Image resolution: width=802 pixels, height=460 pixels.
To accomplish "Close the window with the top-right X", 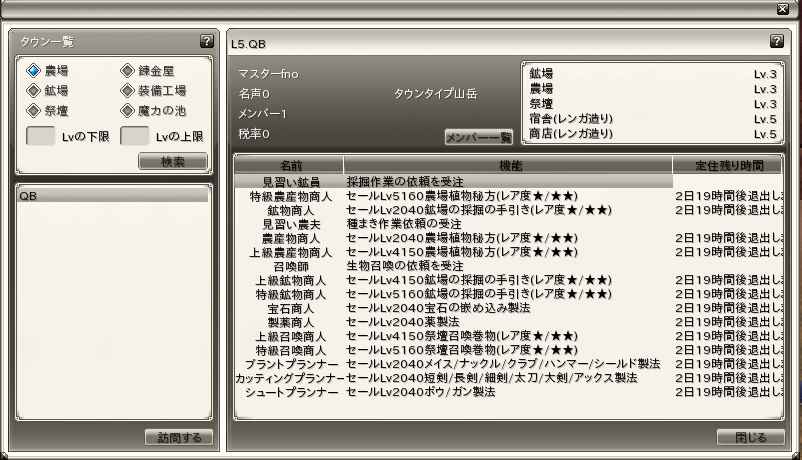I will [x=783, y=8].
